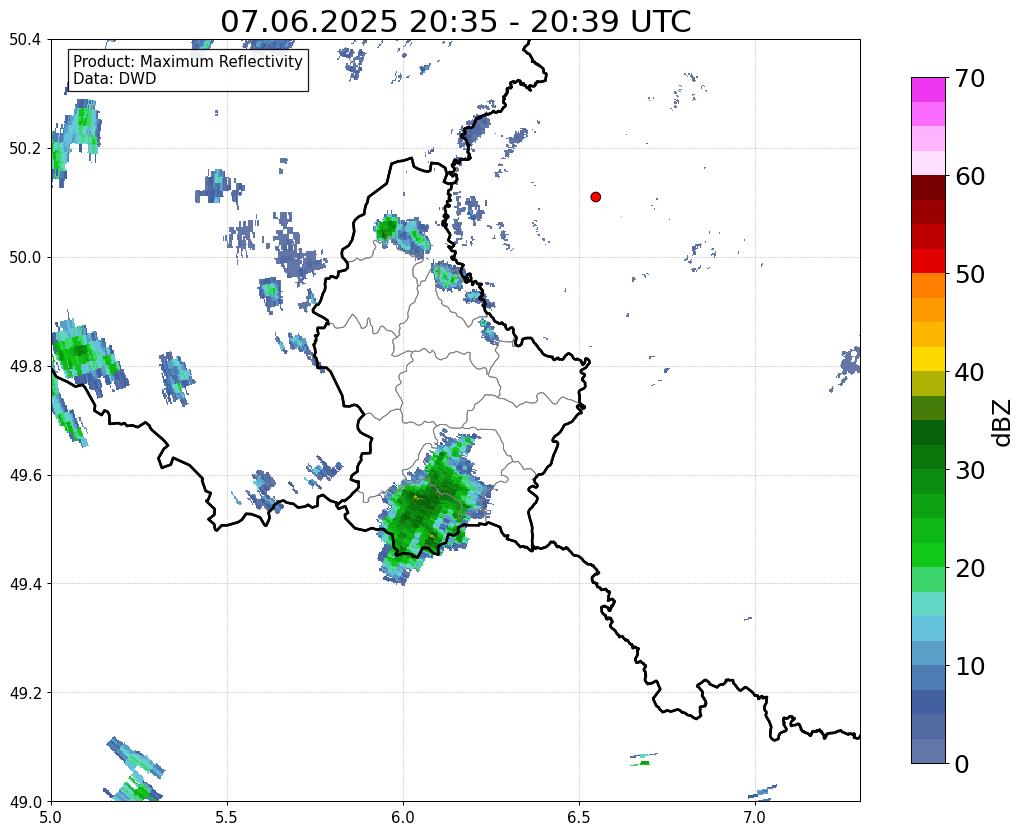The height and width of the screenshot is (834, 1023).
Task: Click the 'Product: Maximum Reflectivity' label
Action: pyautogui.click(x=188, y=61)
